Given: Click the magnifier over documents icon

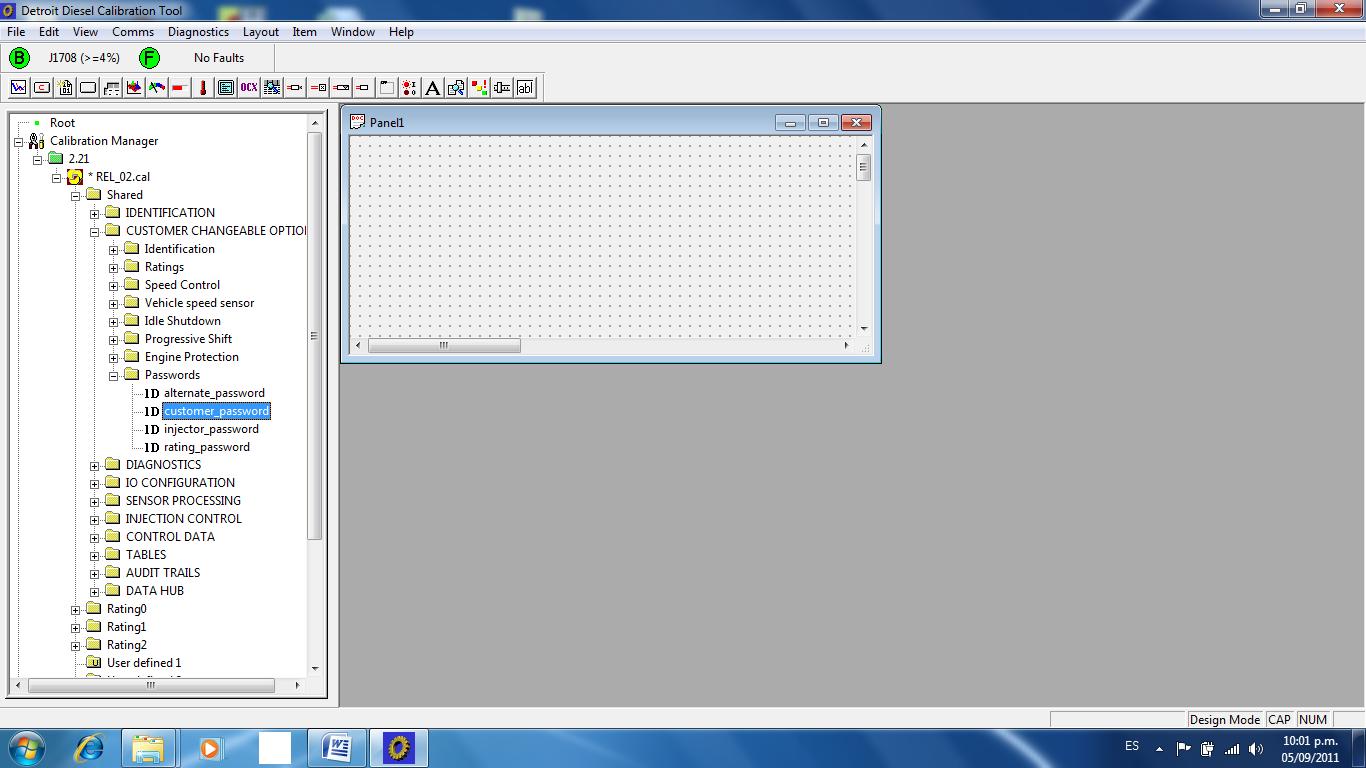Looking at the screenshot, I should (x=456, y=87).
